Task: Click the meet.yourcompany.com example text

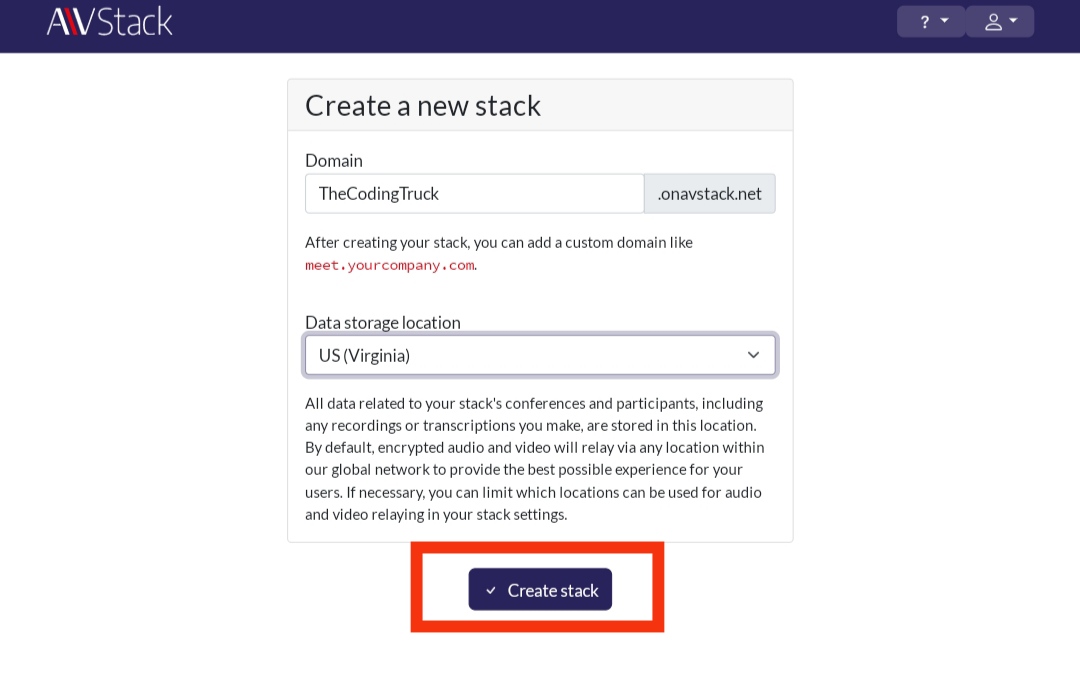Action: 389,265
